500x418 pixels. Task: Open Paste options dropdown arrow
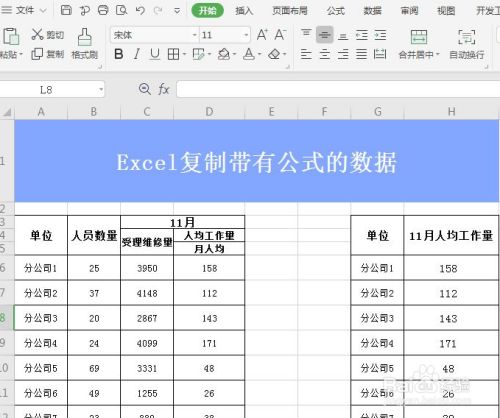21,54
